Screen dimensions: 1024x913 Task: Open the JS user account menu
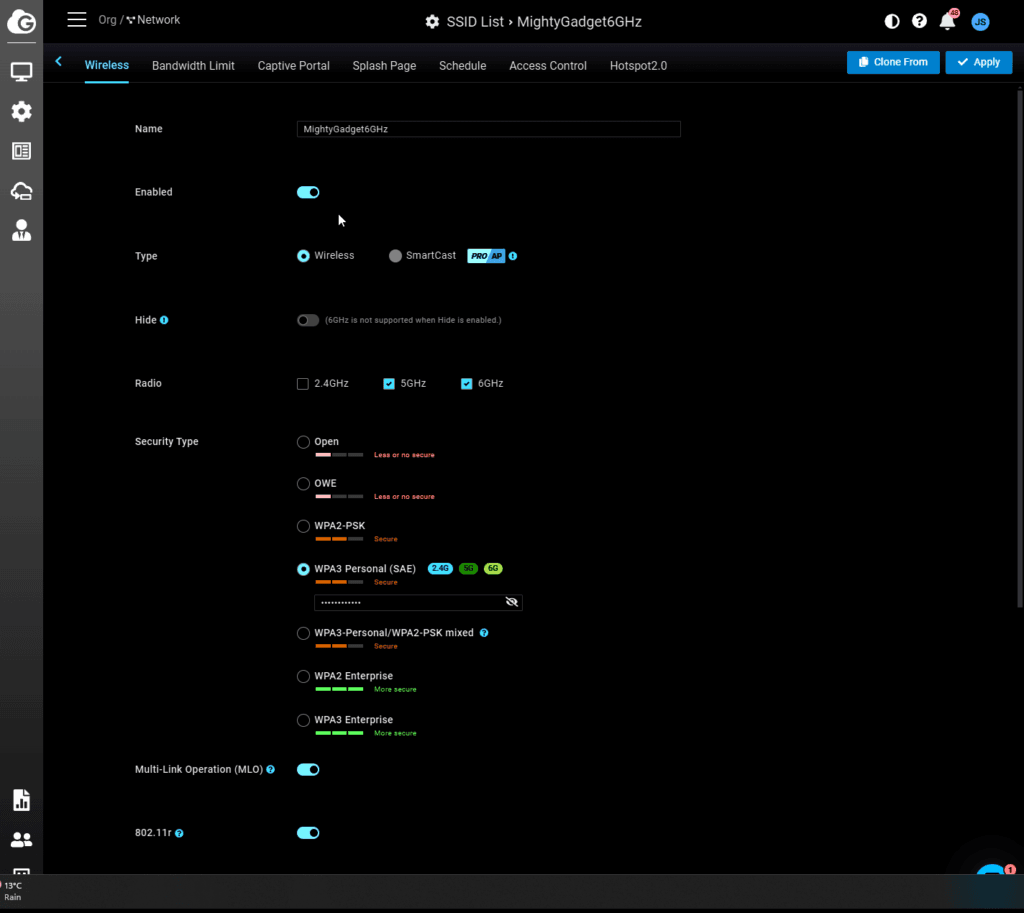click(980, 22)
